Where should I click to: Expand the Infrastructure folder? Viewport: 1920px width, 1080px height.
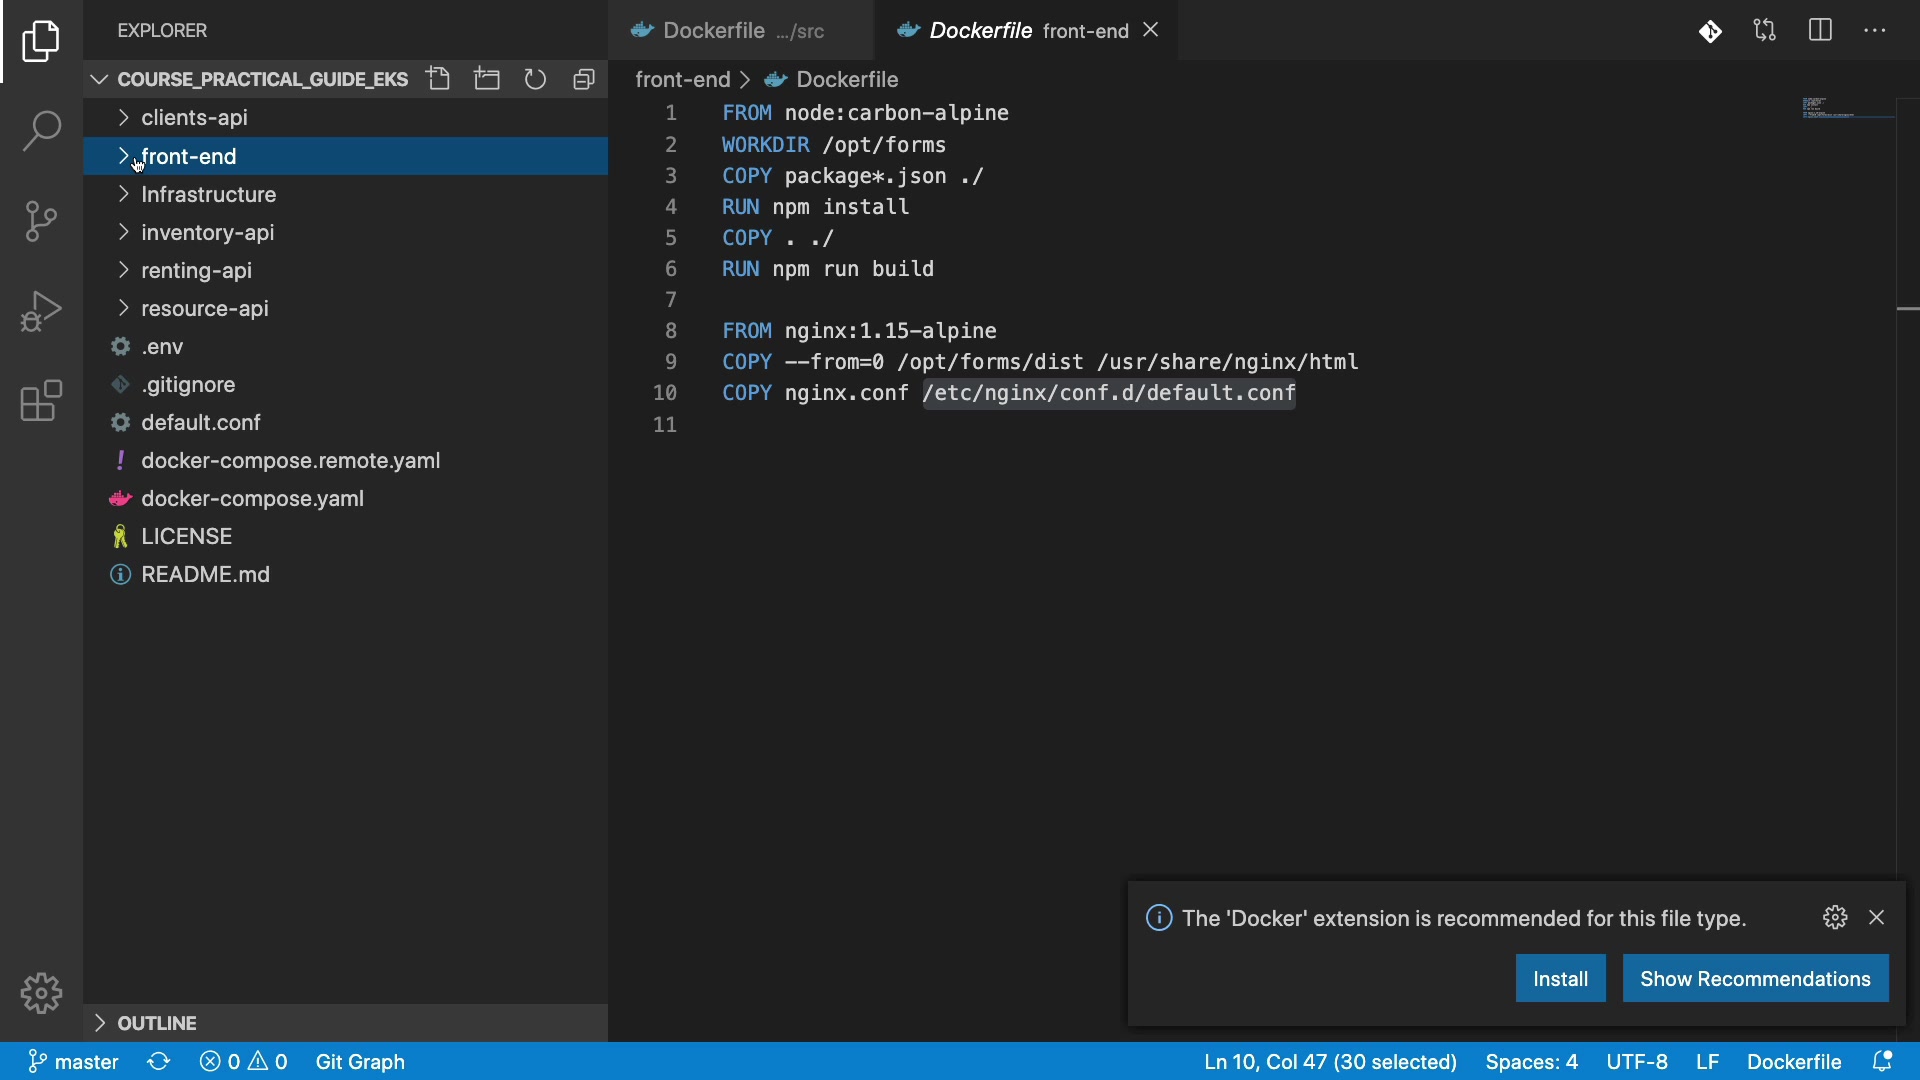click(x=208, y=195)
